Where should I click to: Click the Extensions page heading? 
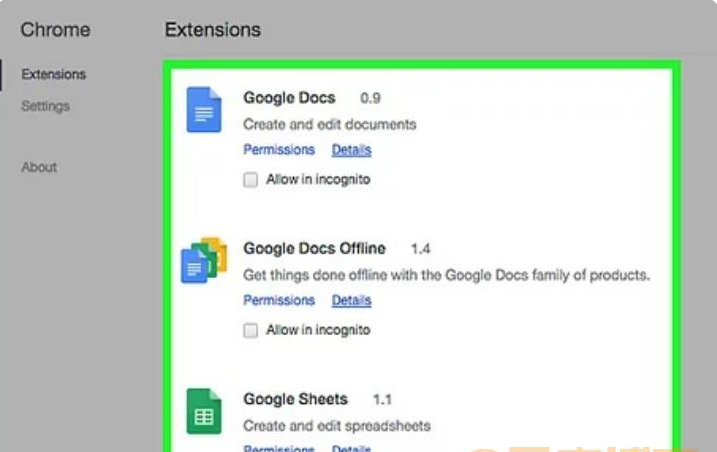213,30
